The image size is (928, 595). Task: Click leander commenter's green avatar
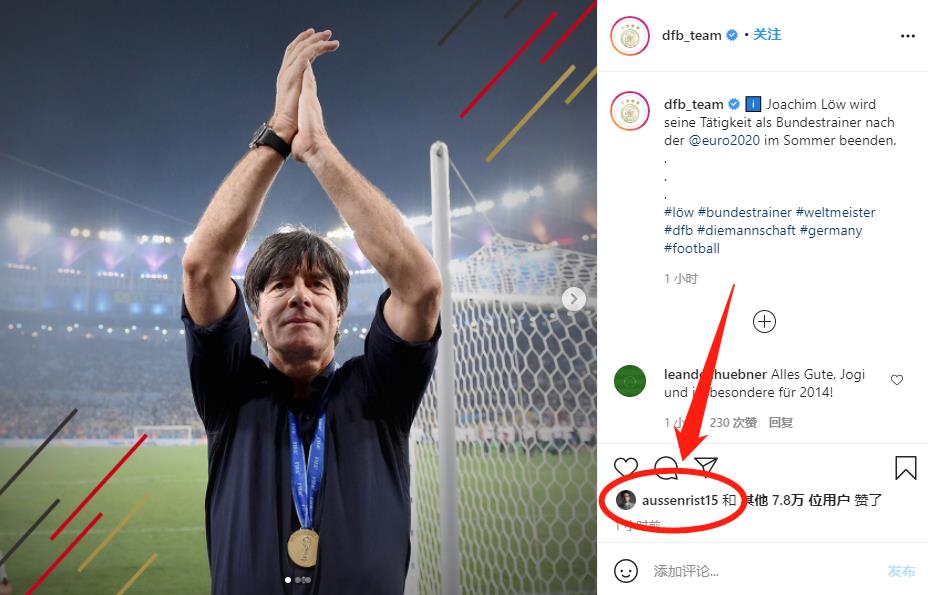630,382
